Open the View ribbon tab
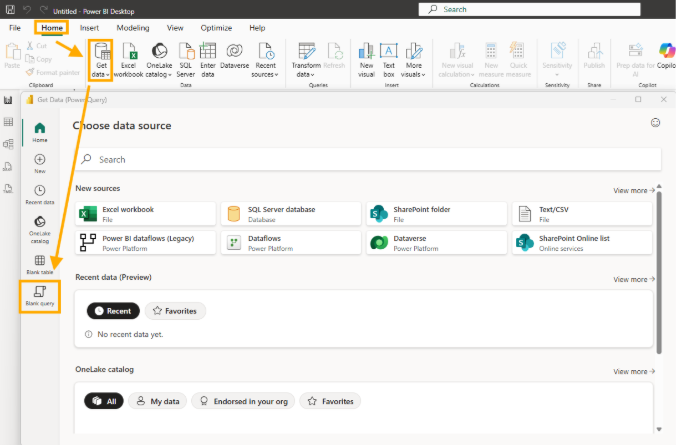This screenshot has height=445, width=676. tap(175, 28)
